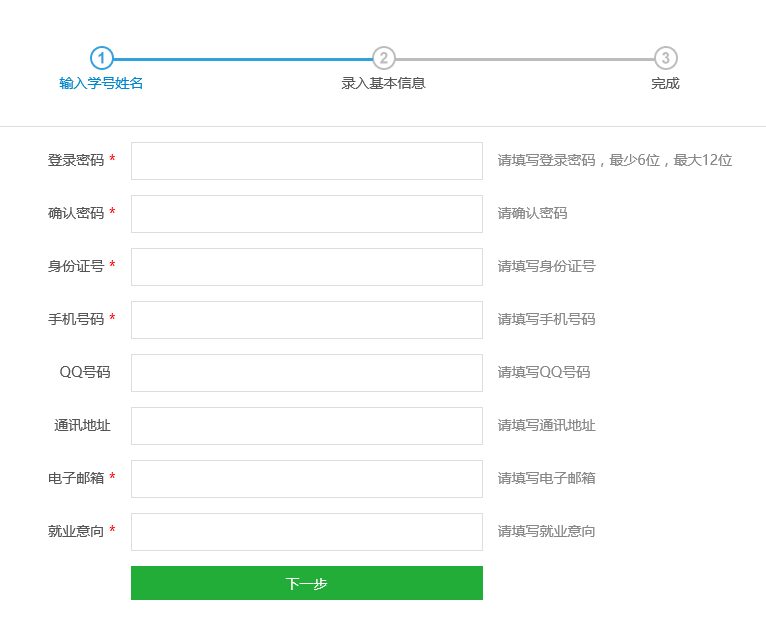
Task: Click the step 1 circle icon
Action: (x=101, y=58)
